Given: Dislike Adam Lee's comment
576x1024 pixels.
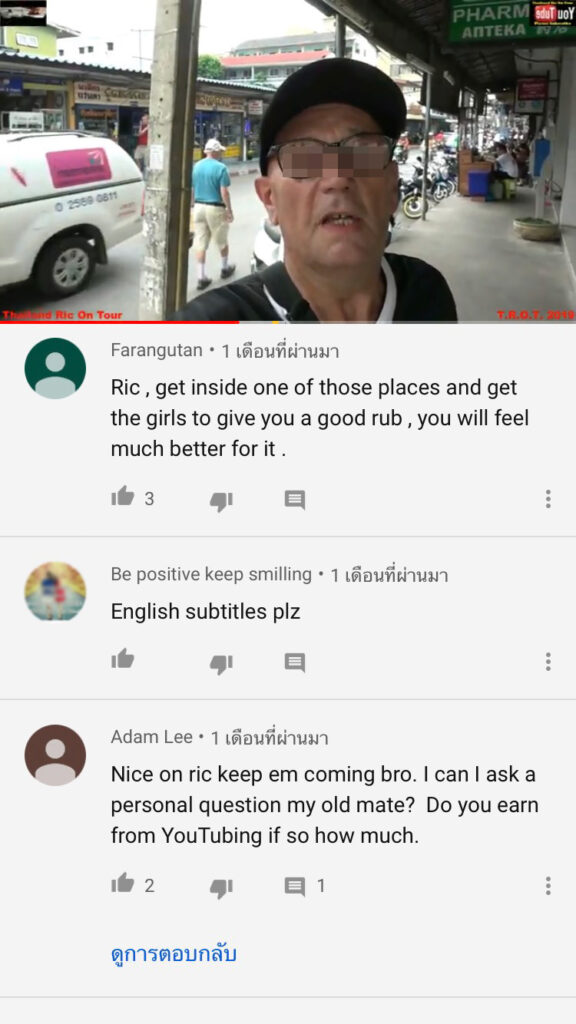Looking at the screenshot, I should coord(221,888).
